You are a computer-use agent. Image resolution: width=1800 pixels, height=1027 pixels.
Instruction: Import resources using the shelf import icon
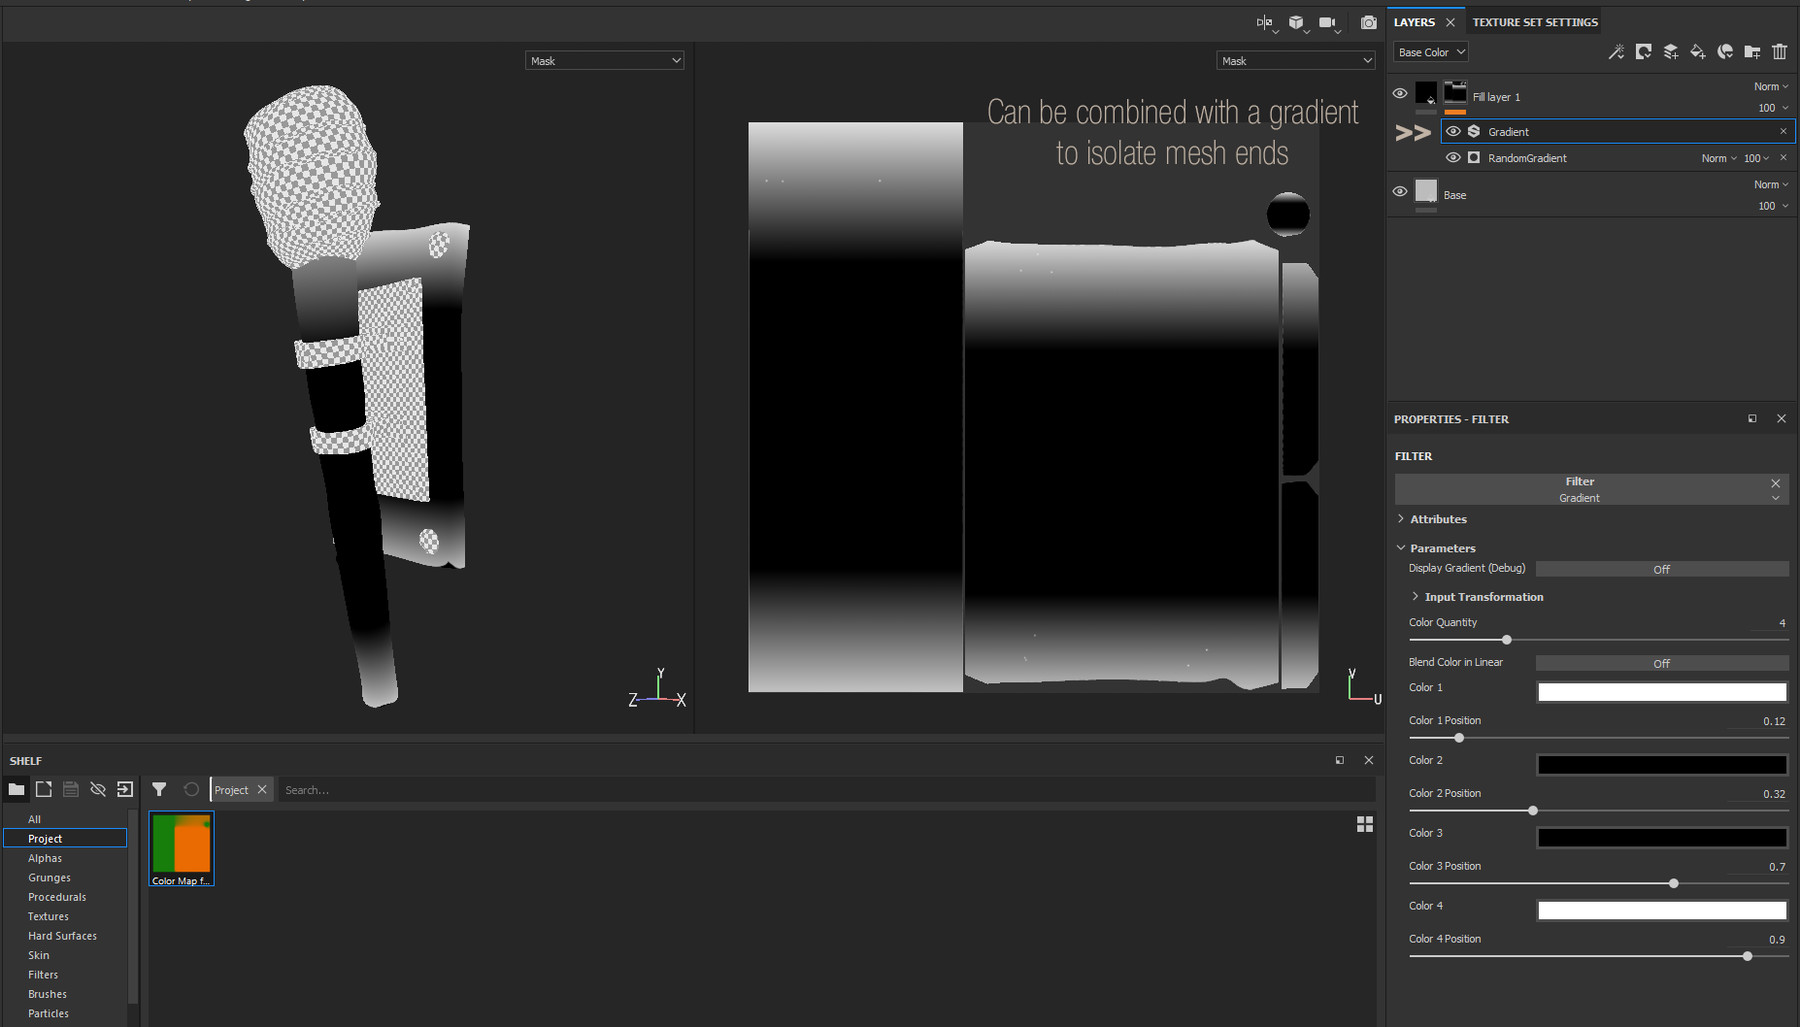124,789
